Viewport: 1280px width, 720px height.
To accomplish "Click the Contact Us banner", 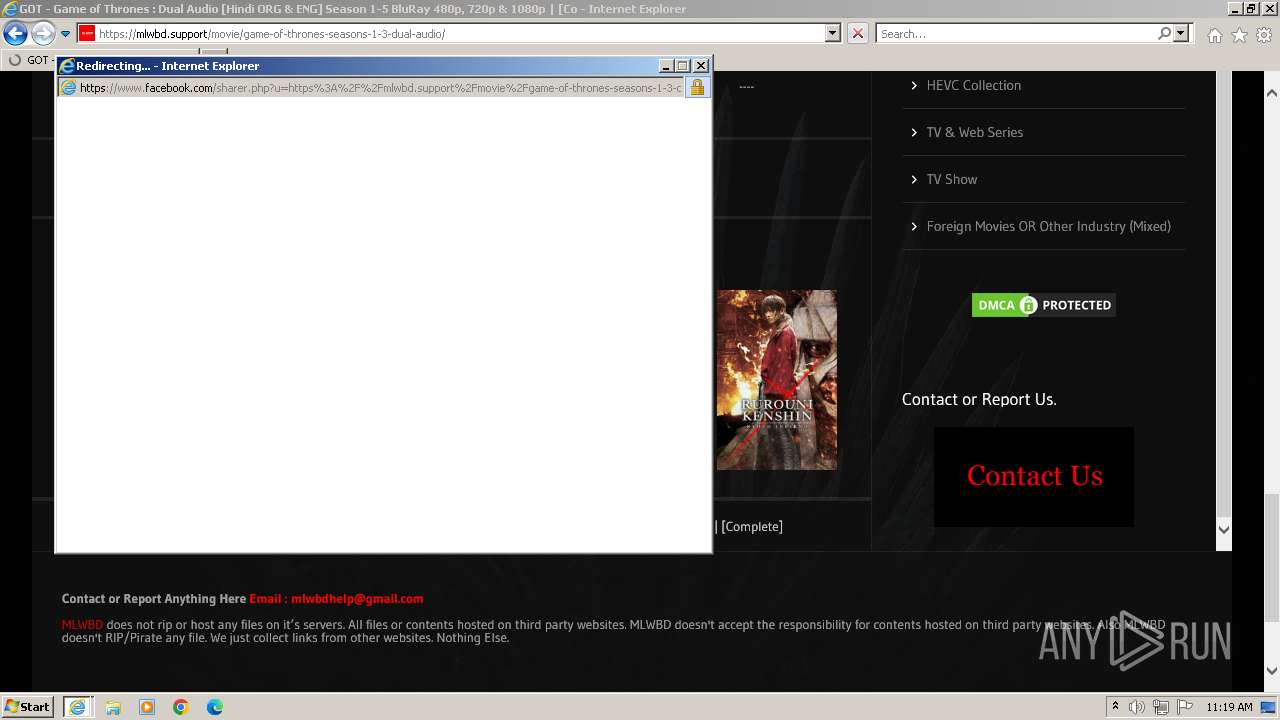I will [x=1034, y=476].
